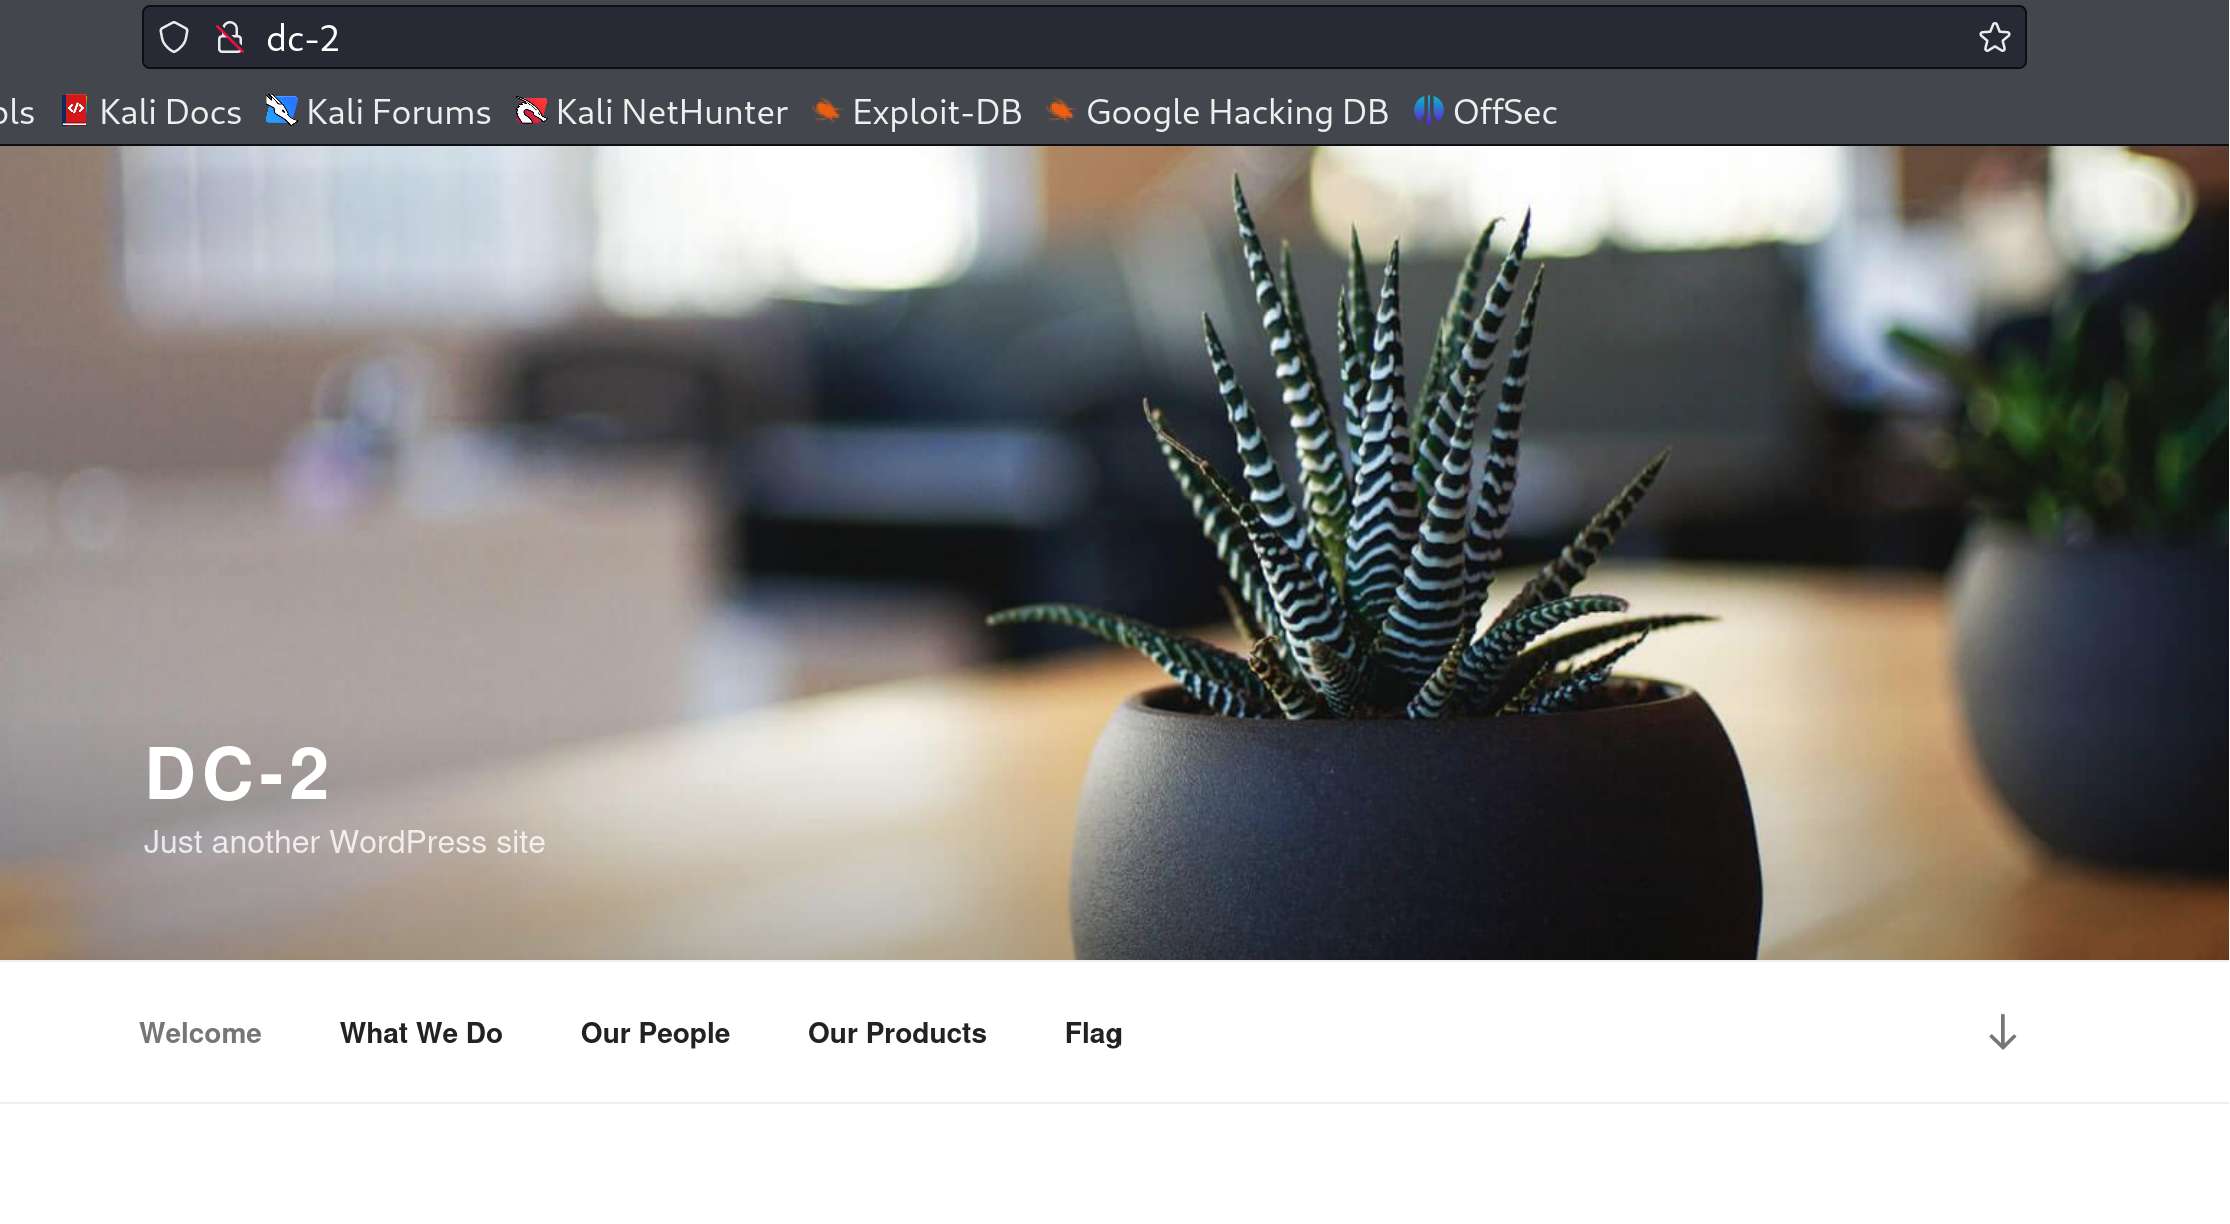Open the Welcome menu item
The height and width of the screenshot is (1224, 2230).
(x=200, y=1033)
